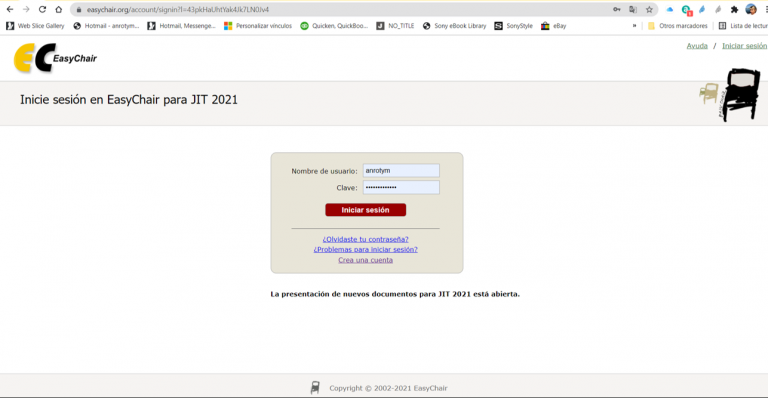Focus the Clave password field
Viewport: 768px width, 398px height.
coord(401,187)
